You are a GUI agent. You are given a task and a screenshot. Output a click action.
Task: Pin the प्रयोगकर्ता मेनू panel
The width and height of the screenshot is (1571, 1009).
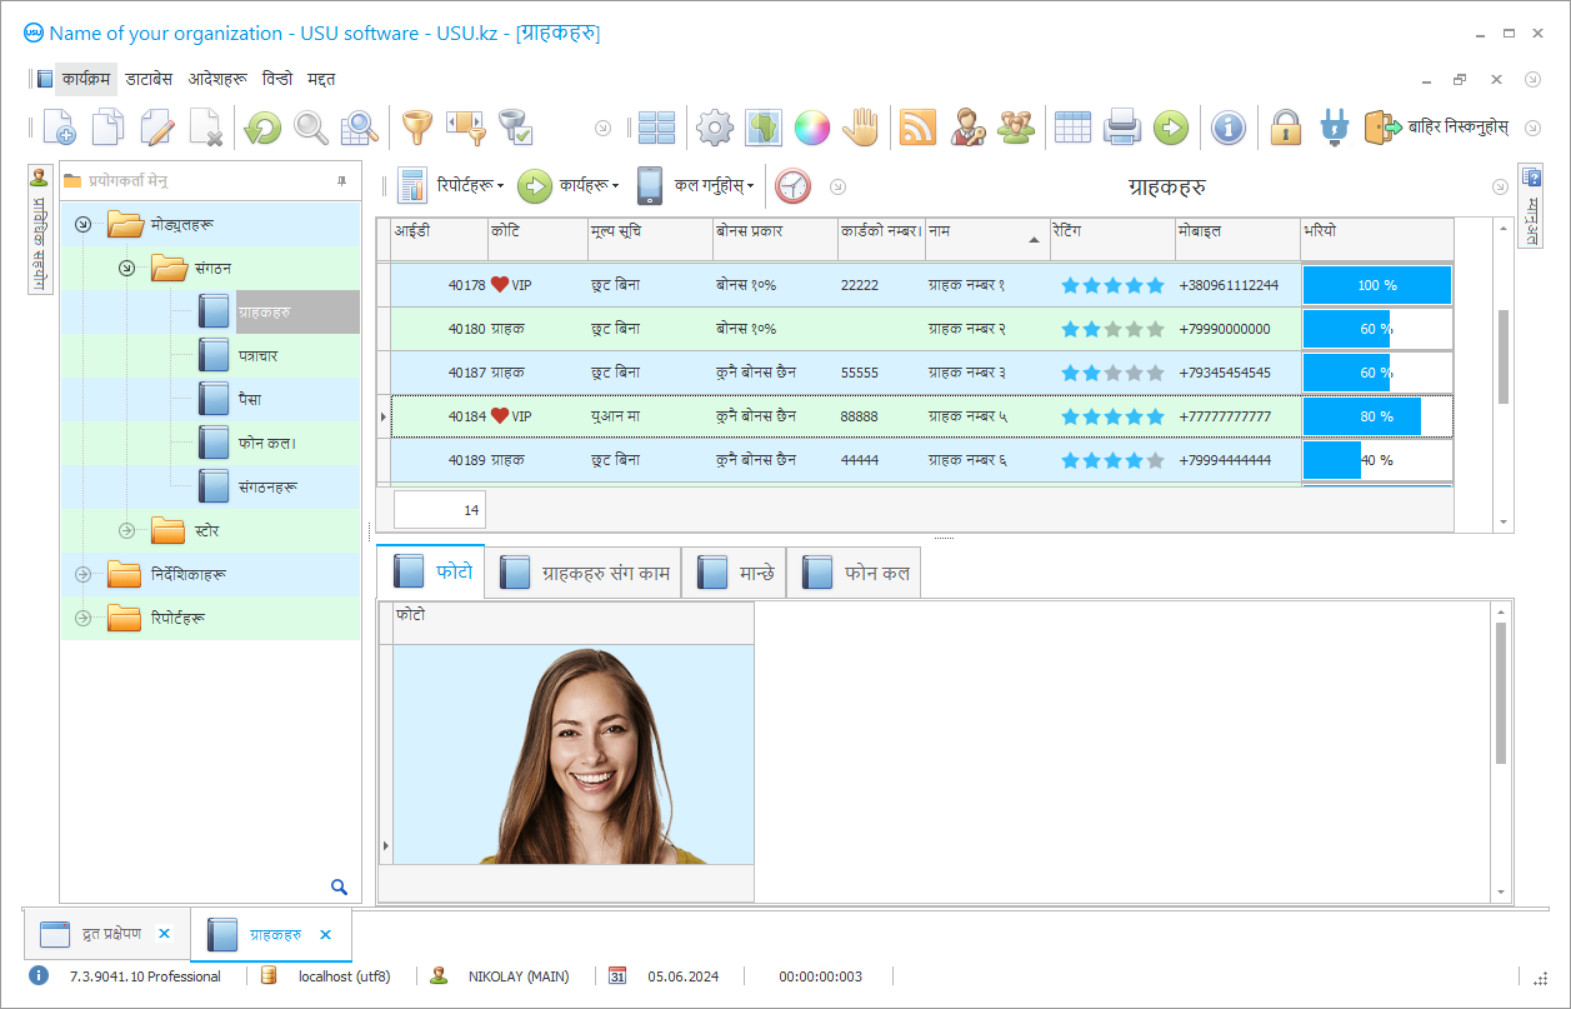tap(342, 181)
